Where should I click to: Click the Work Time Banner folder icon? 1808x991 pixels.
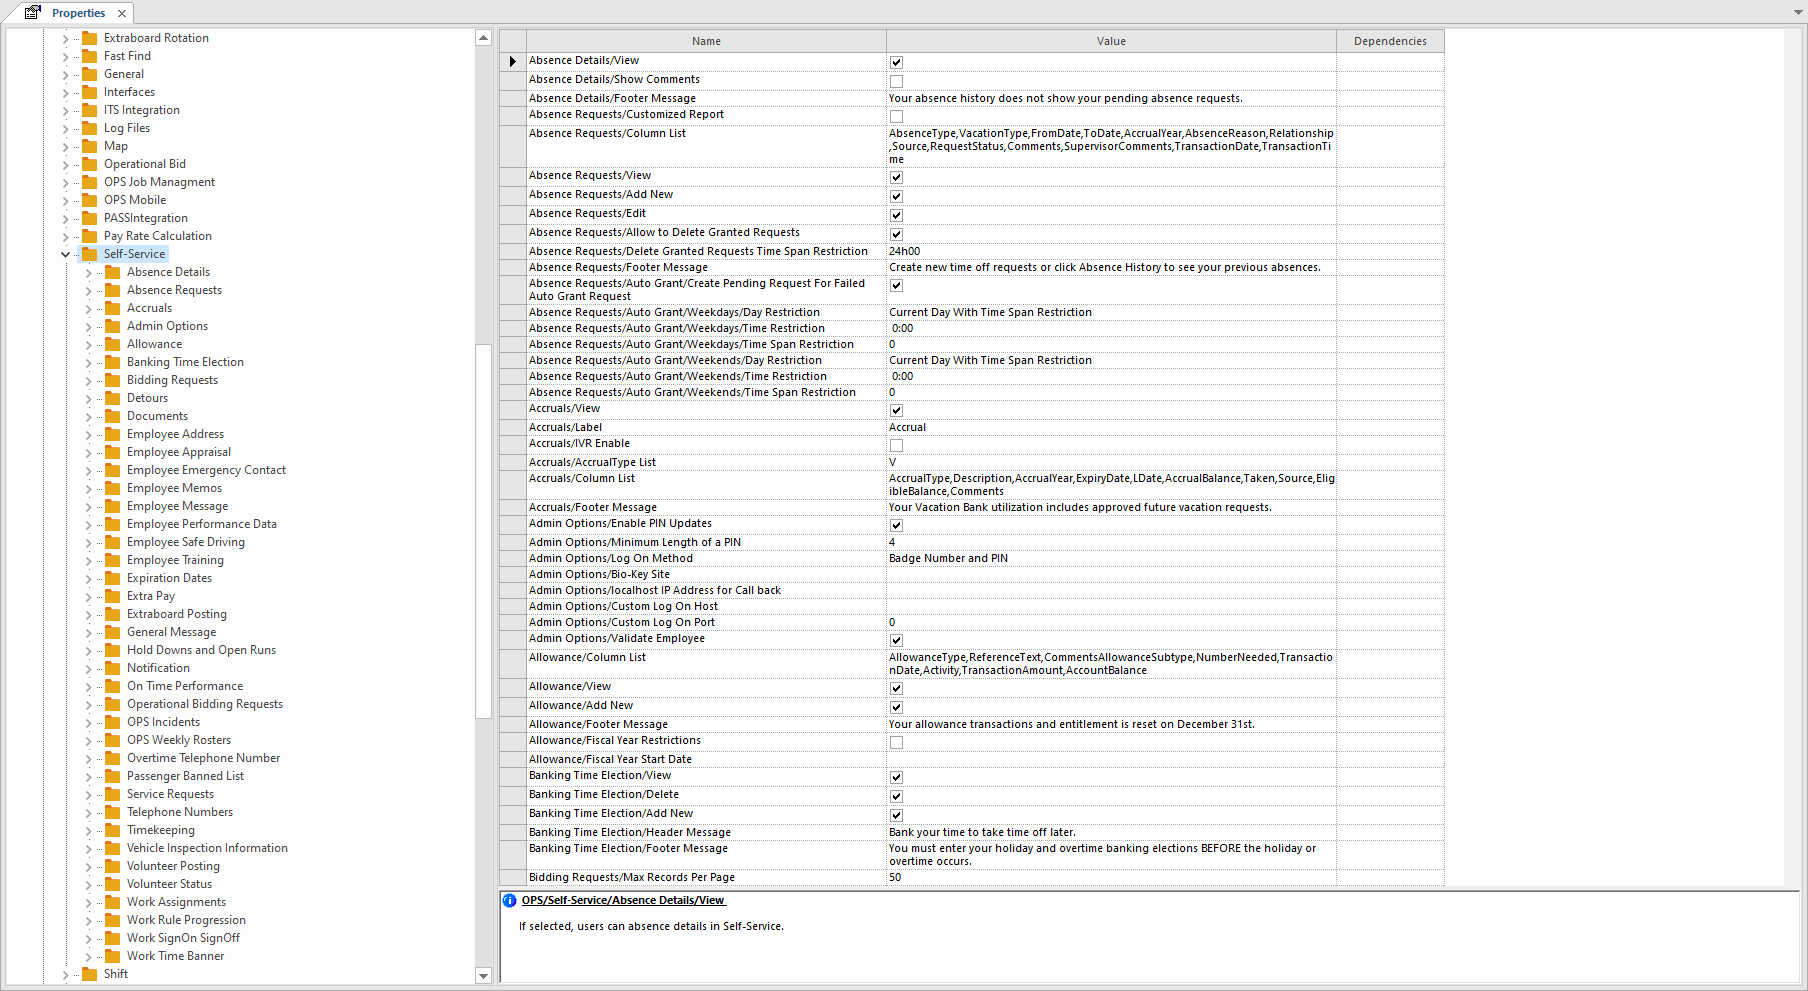point(113,956)
